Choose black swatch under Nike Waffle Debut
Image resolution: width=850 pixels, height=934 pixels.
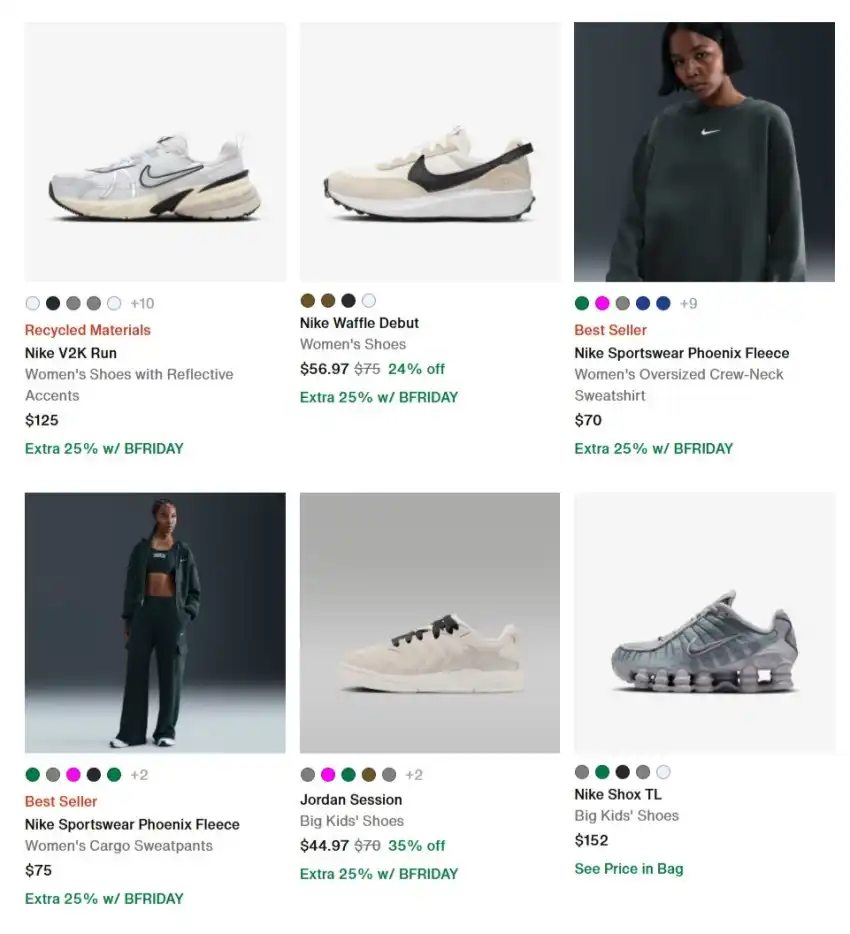pyautogui.click(x=348, y=300)
